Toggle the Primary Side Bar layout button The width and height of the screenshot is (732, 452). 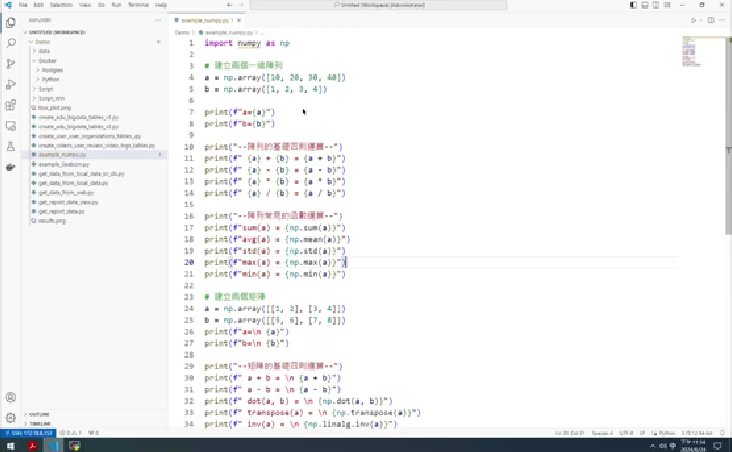tap(633, 5)
